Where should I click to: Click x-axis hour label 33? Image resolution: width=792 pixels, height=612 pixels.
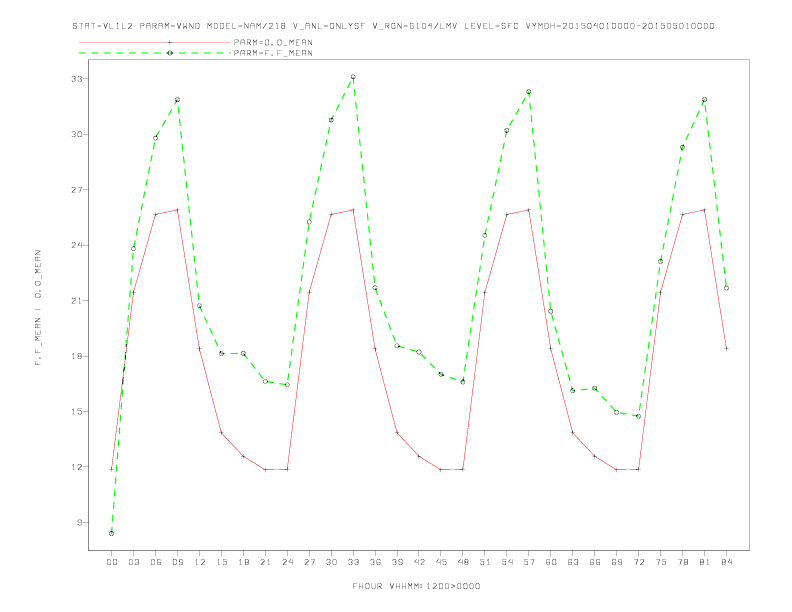pyautogui.click(x=353, y=562)
